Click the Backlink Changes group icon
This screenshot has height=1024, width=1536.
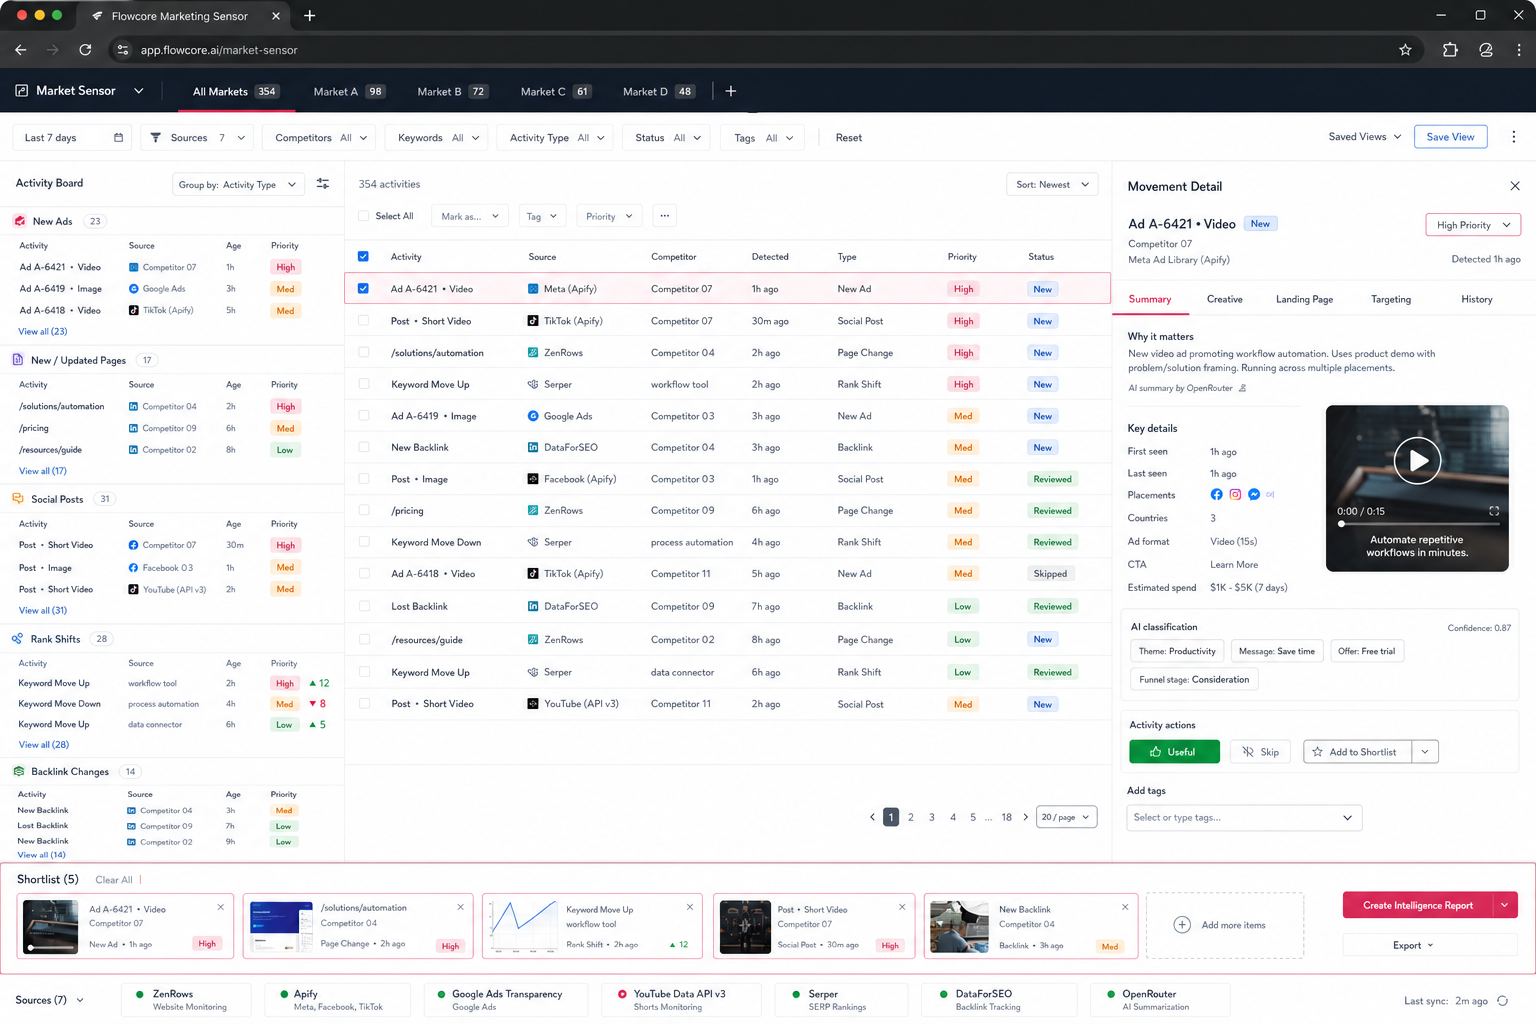(18, 772)
